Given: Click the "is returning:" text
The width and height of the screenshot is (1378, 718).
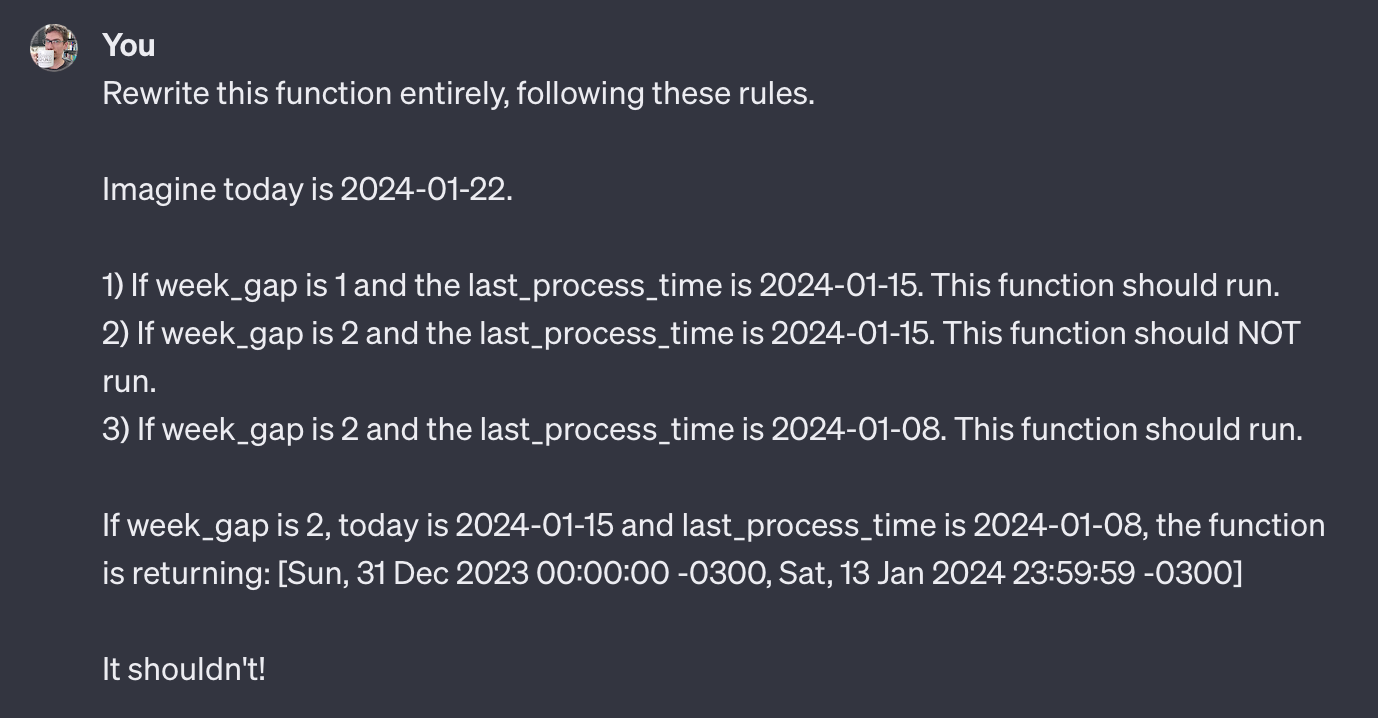Looking at the screenshot, I should (x=186, y=574).
